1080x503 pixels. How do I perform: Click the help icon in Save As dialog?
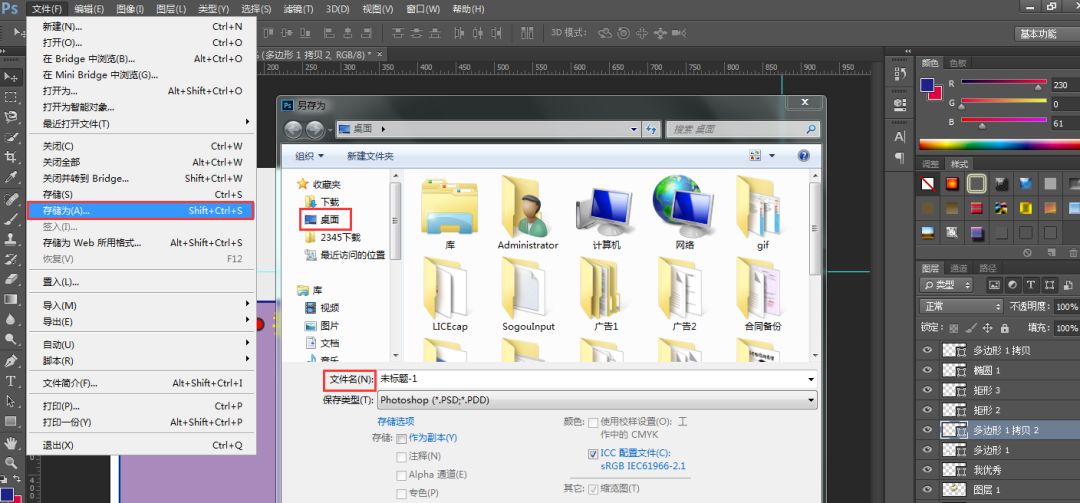803,156
